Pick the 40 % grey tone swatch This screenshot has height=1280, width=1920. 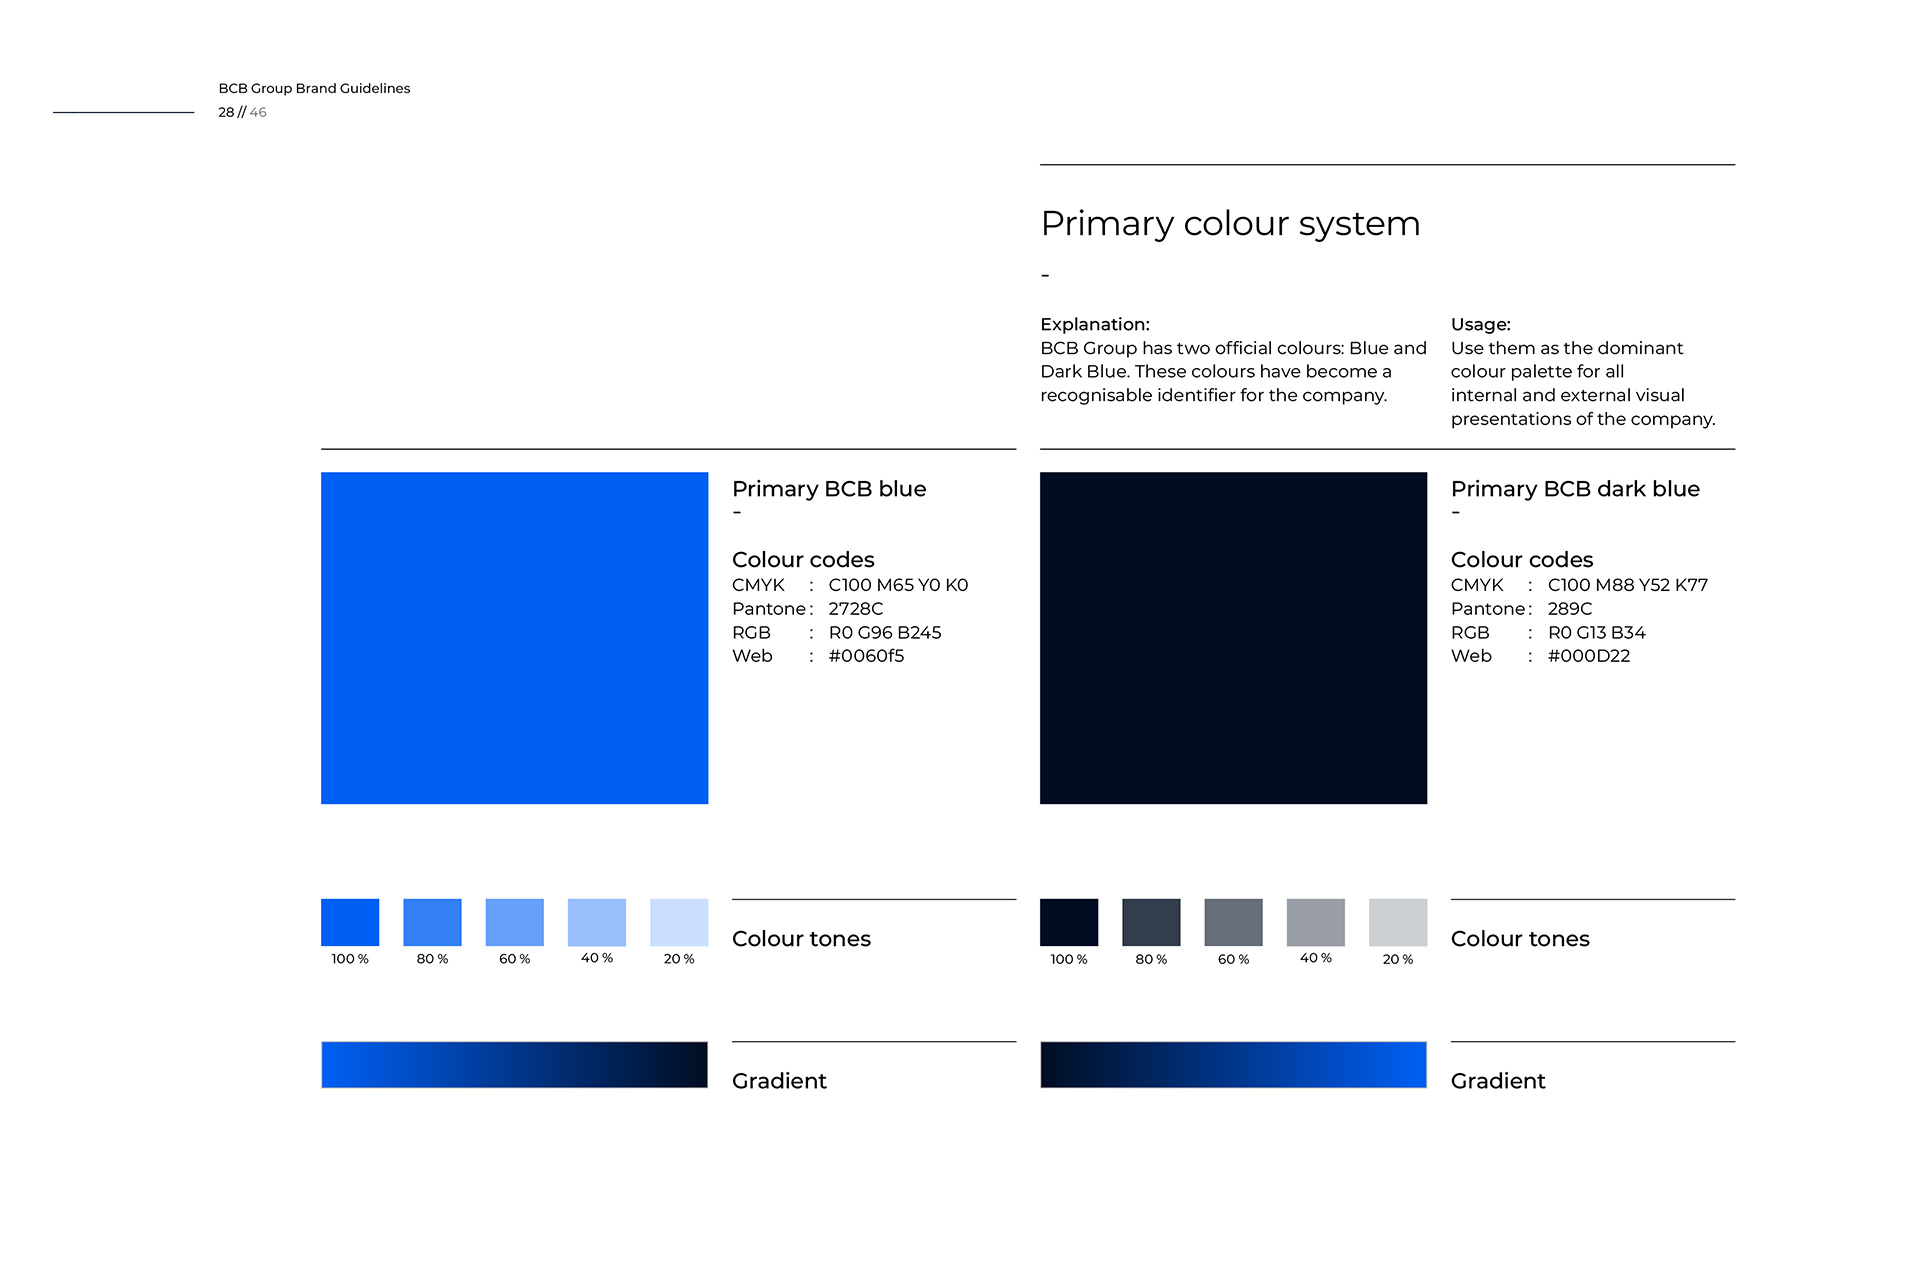pyautogui.click(x=1316, y=922)
